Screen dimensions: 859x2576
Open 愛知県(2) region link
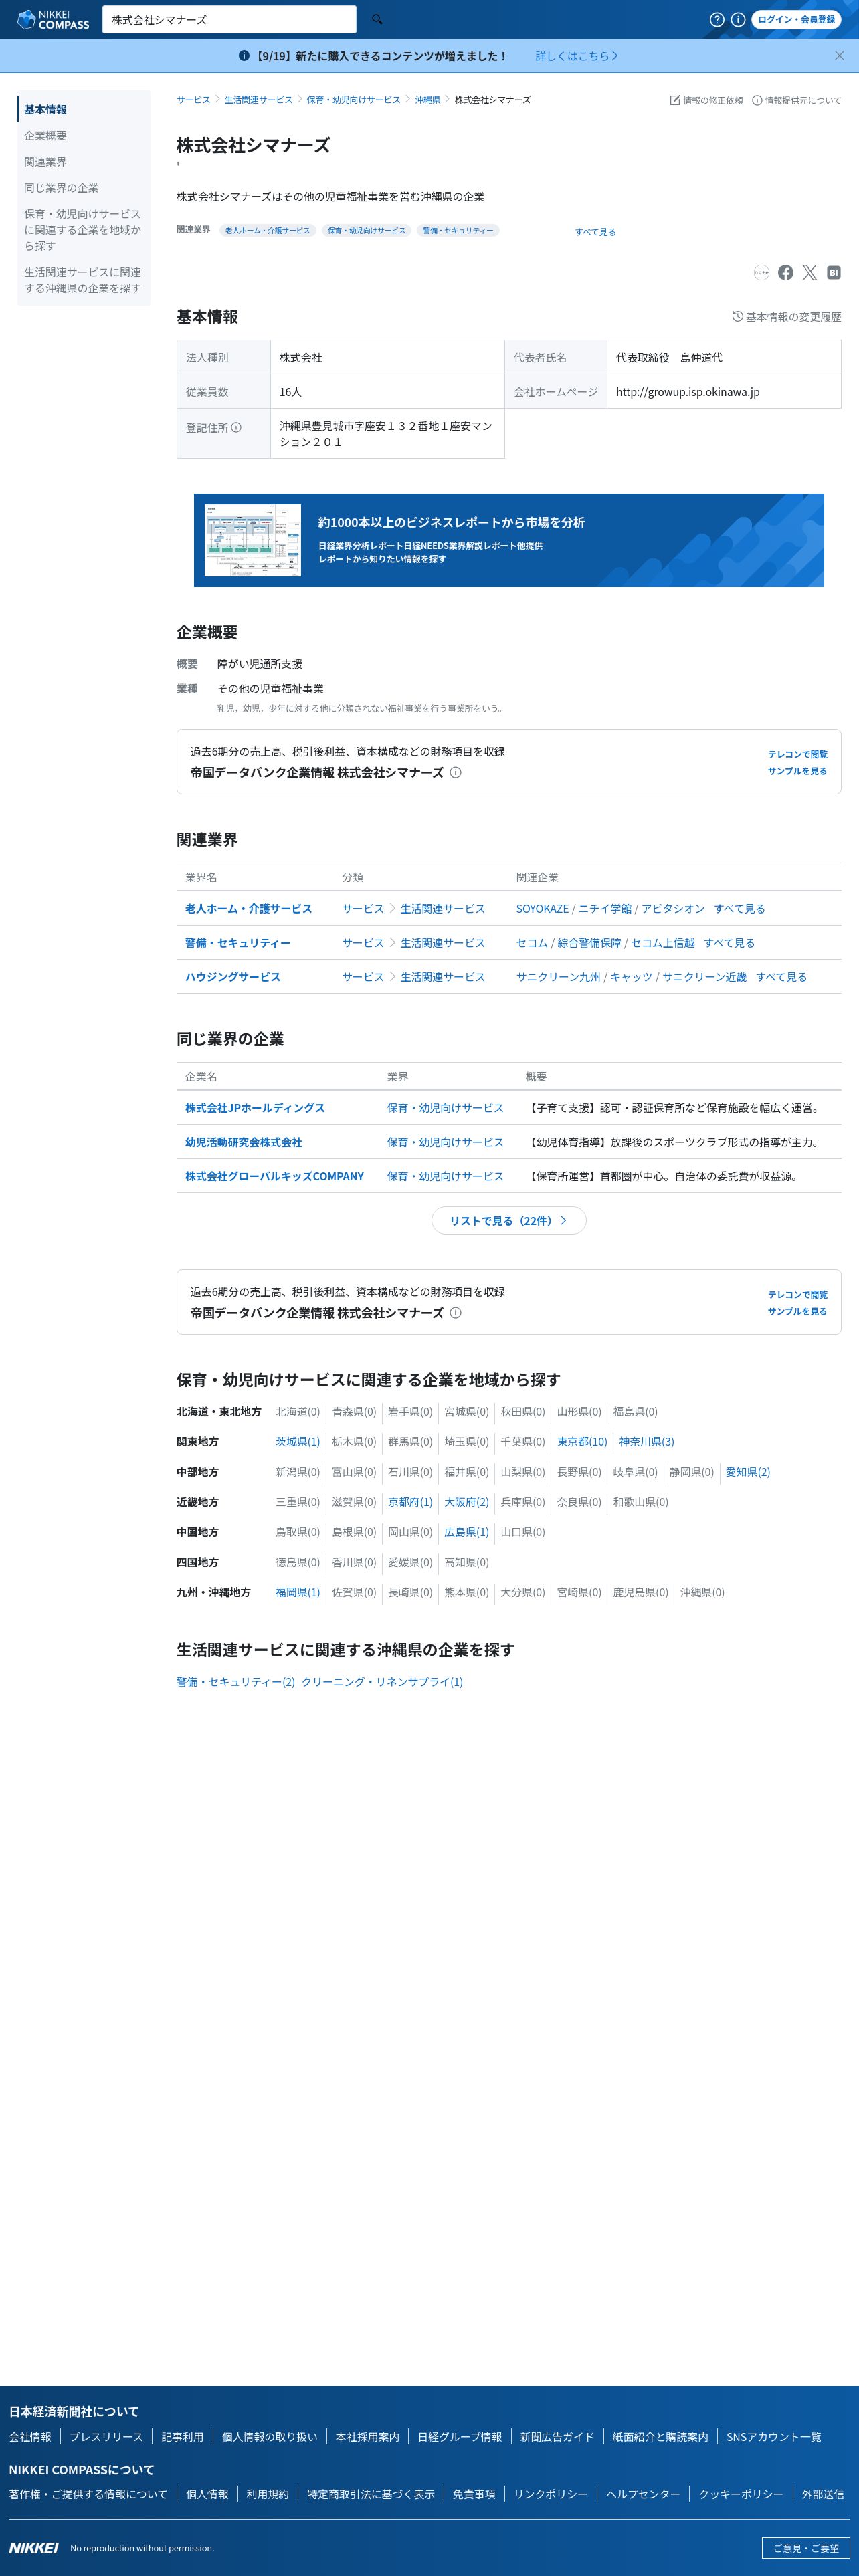pyautogui.click(x=748, y=1472)
